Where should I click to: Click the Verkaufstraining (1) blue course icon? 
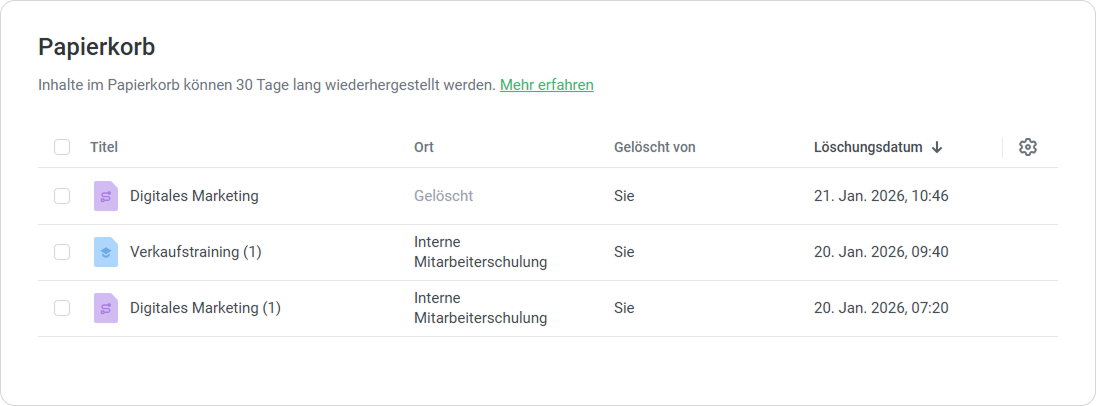pyautogui.click(x=106, y=252)
